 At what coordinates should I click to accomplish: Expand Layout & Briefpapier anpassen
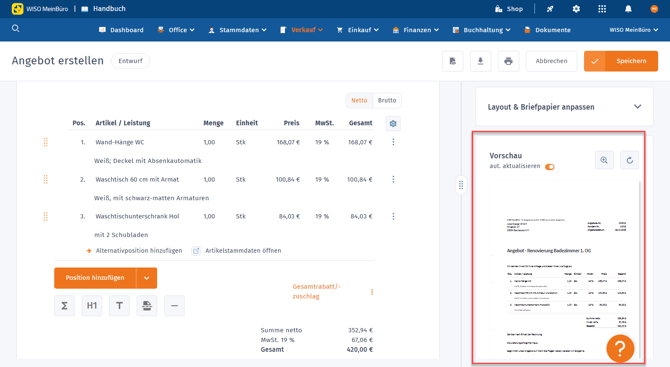(x=564, y=107)
